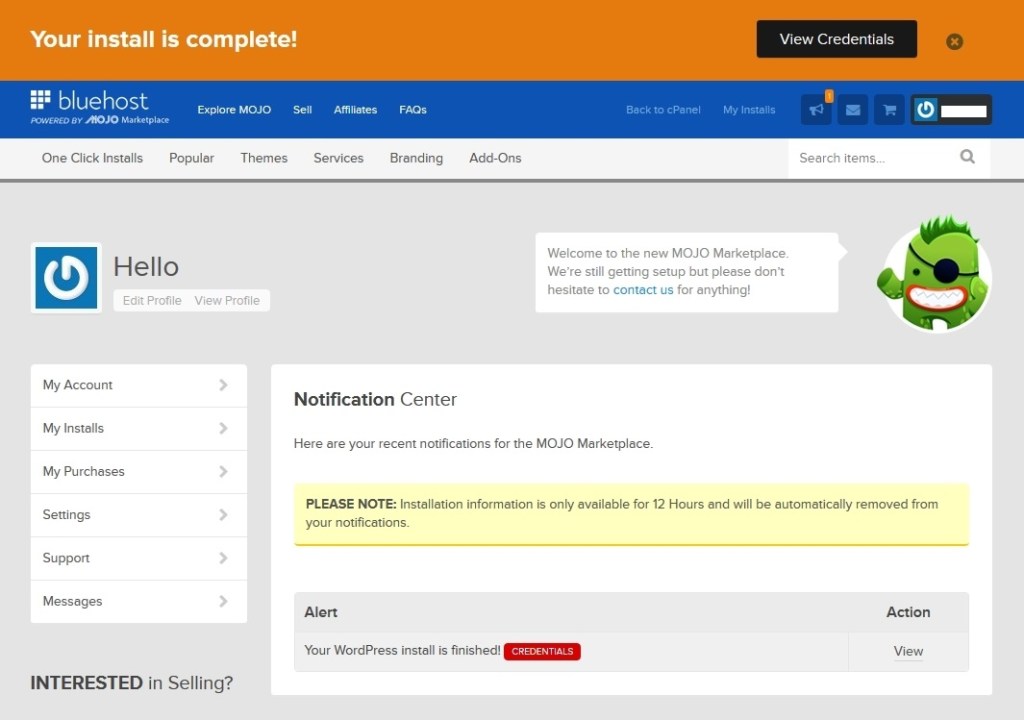Click View in Action column
The height and width of the screenshot is (720, 1024).
(x=908, y=651)
